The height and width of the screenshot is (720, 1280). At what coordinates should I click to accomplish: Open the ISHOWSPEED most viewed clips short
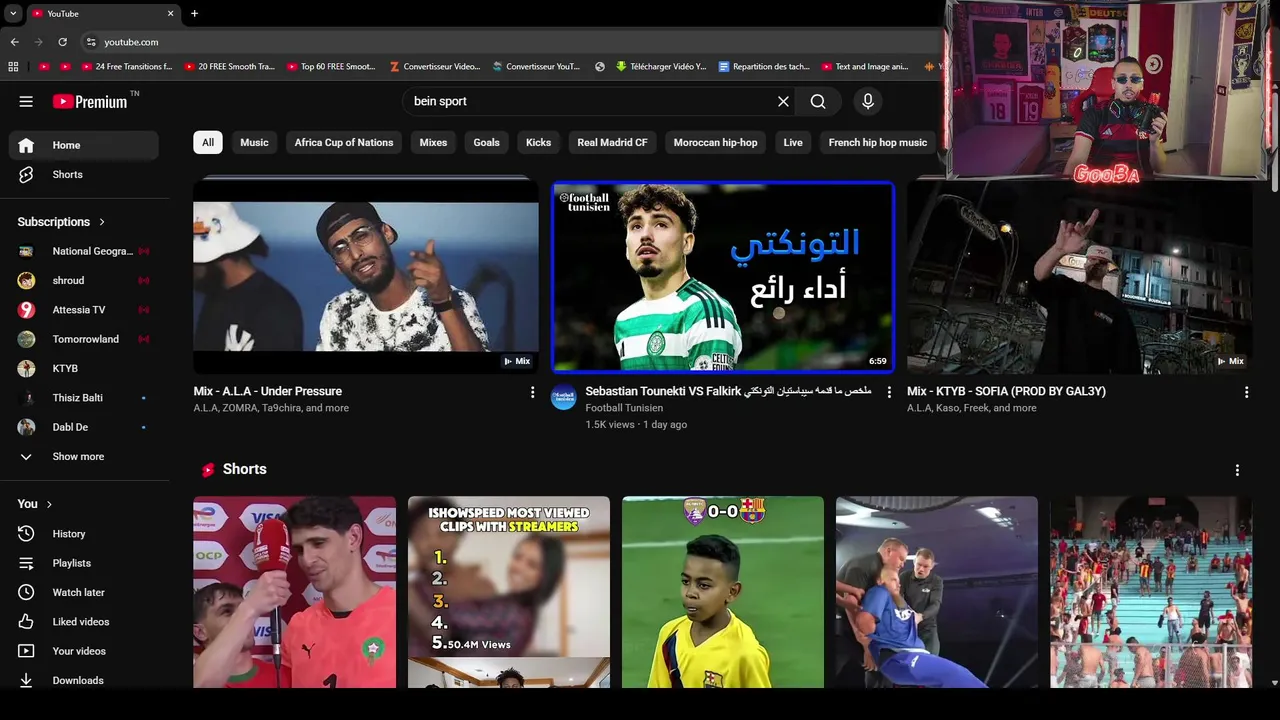tap(509, 592)
